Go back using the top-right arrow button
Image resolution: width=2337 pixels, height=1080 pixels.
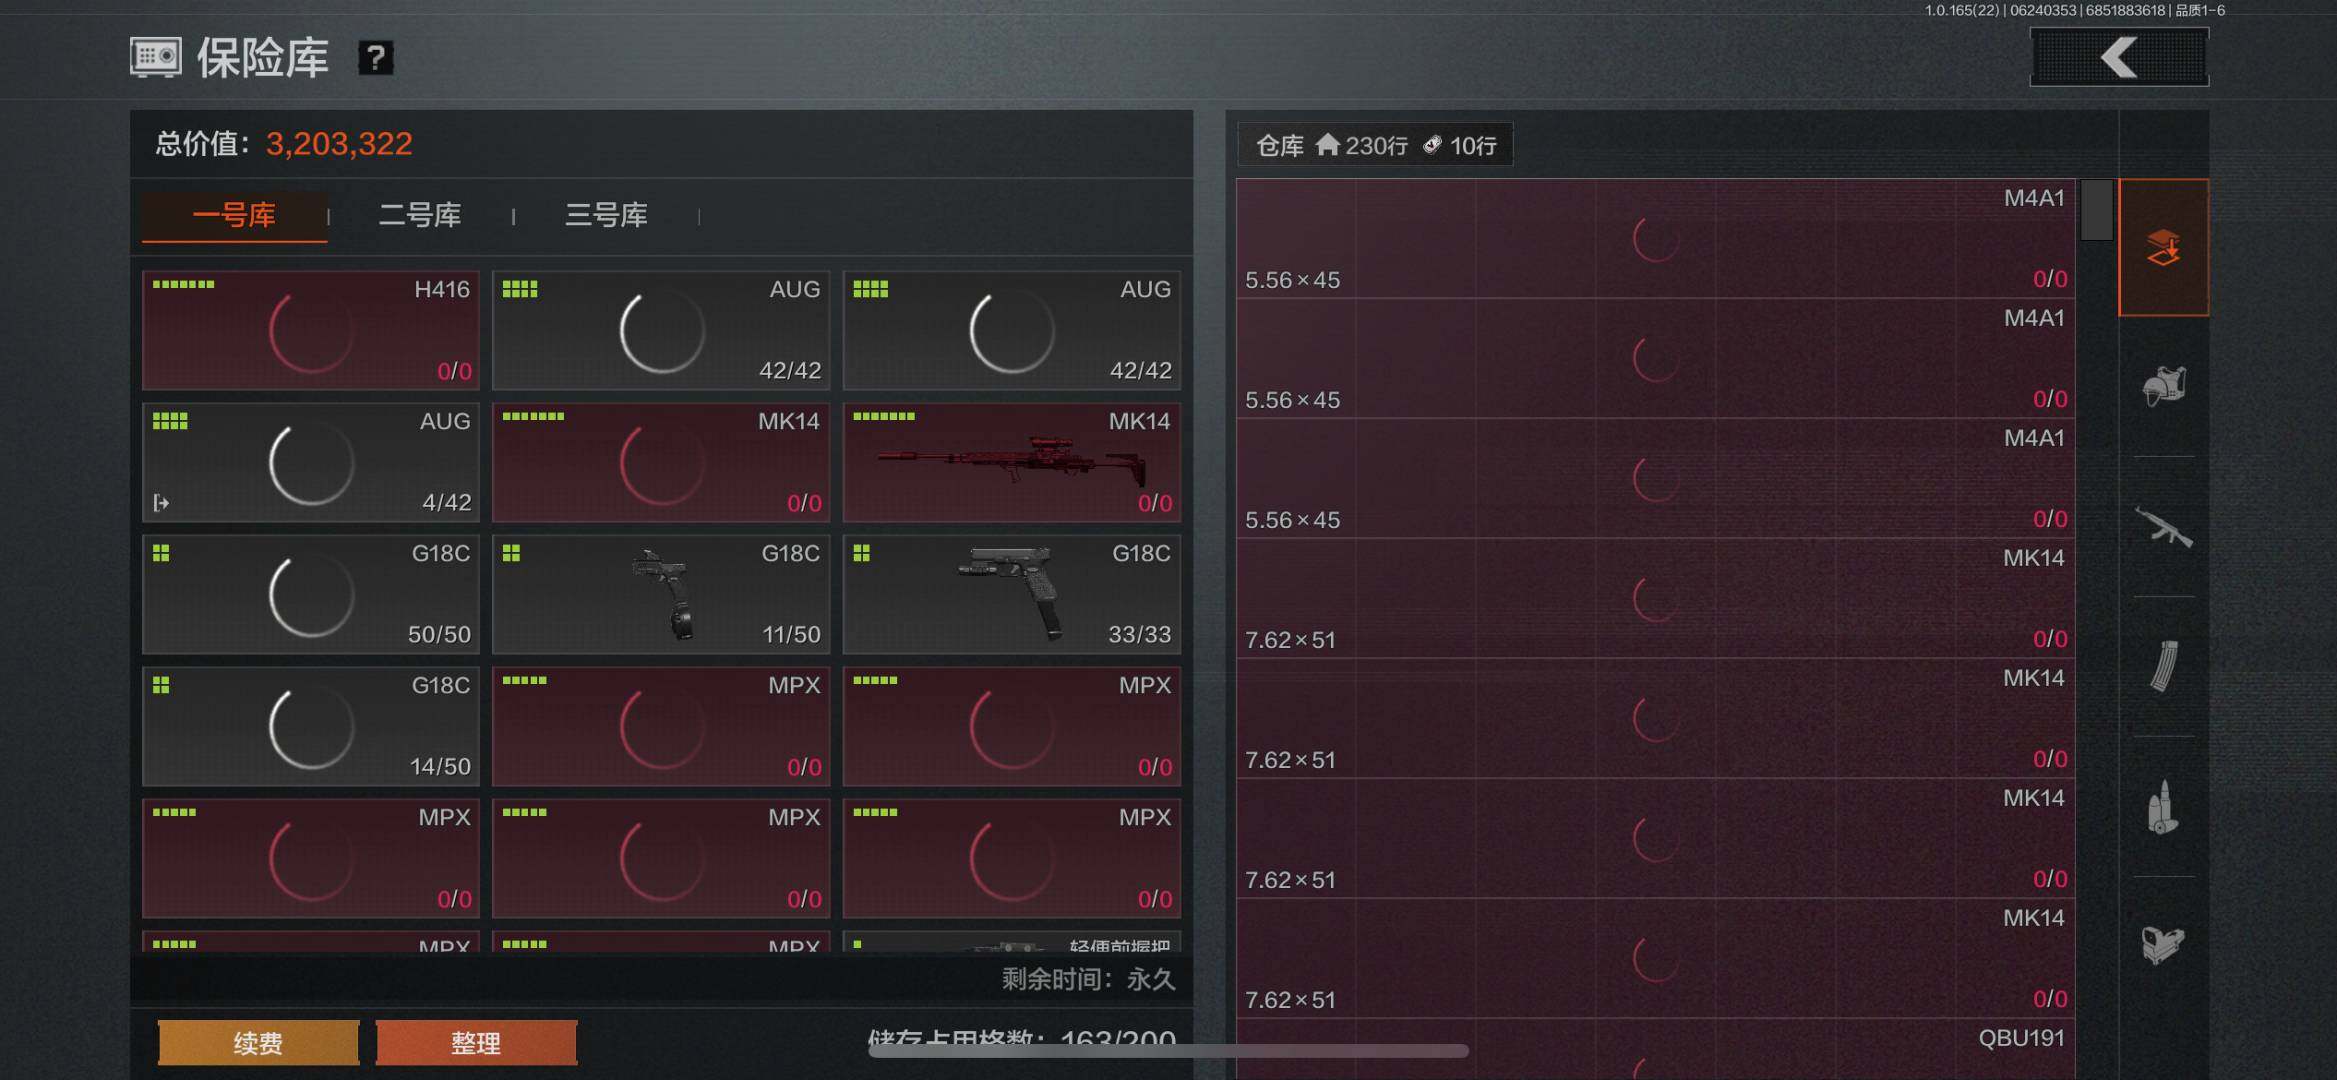[x=2119, y=57]
